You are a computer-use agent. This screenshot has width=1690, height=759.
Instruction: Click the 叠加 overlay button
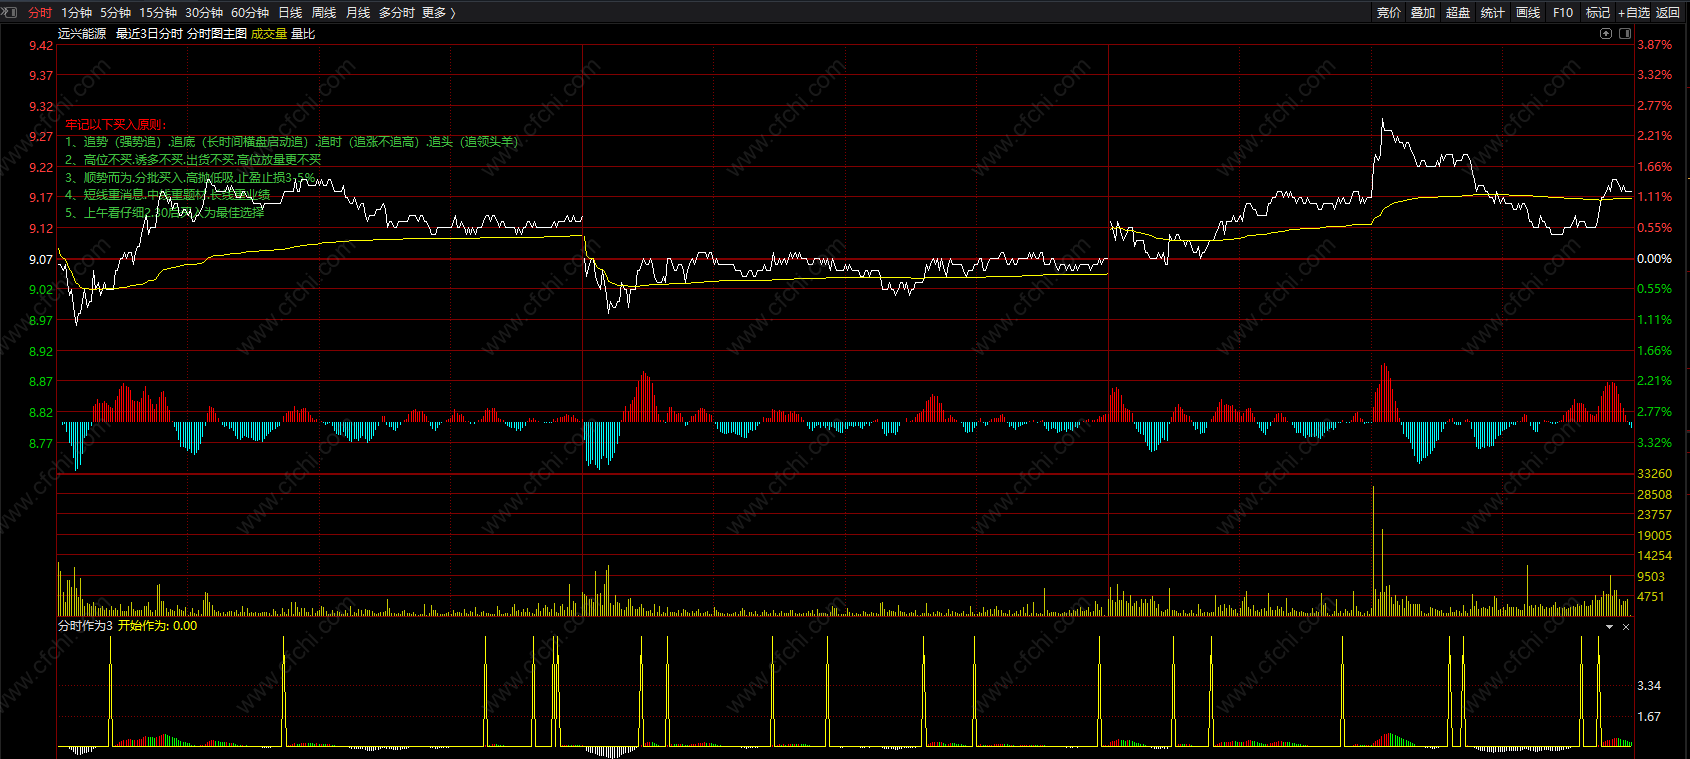pyautogui.click(x=1423, y=13)
